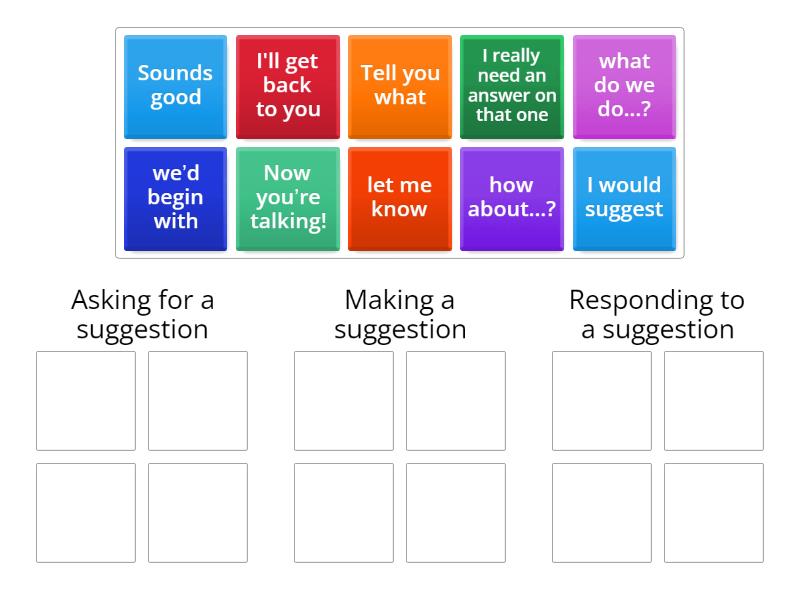Click the bottom-left slot under 'Responding to a suggestion'
Image resolution: width=800 pixels, height=600 pixels.
tap(604, 512)
